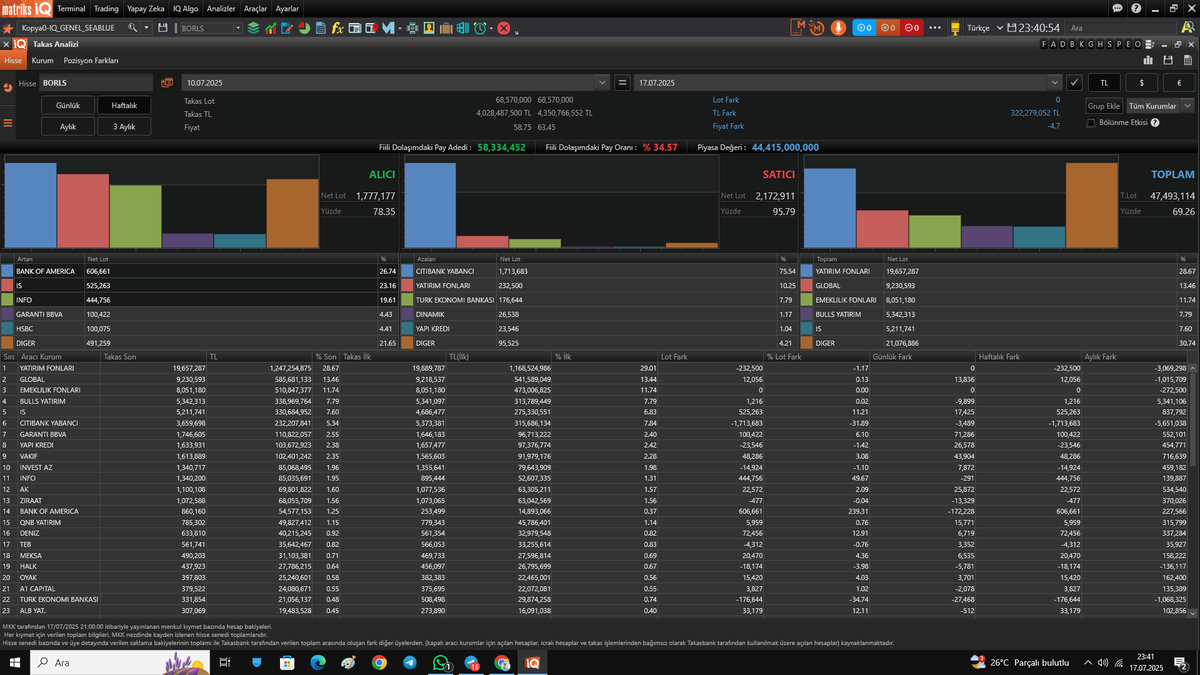Open the question mark help icon
This screenshot has height=675, width=1200.
click(x=1137, y=7)
